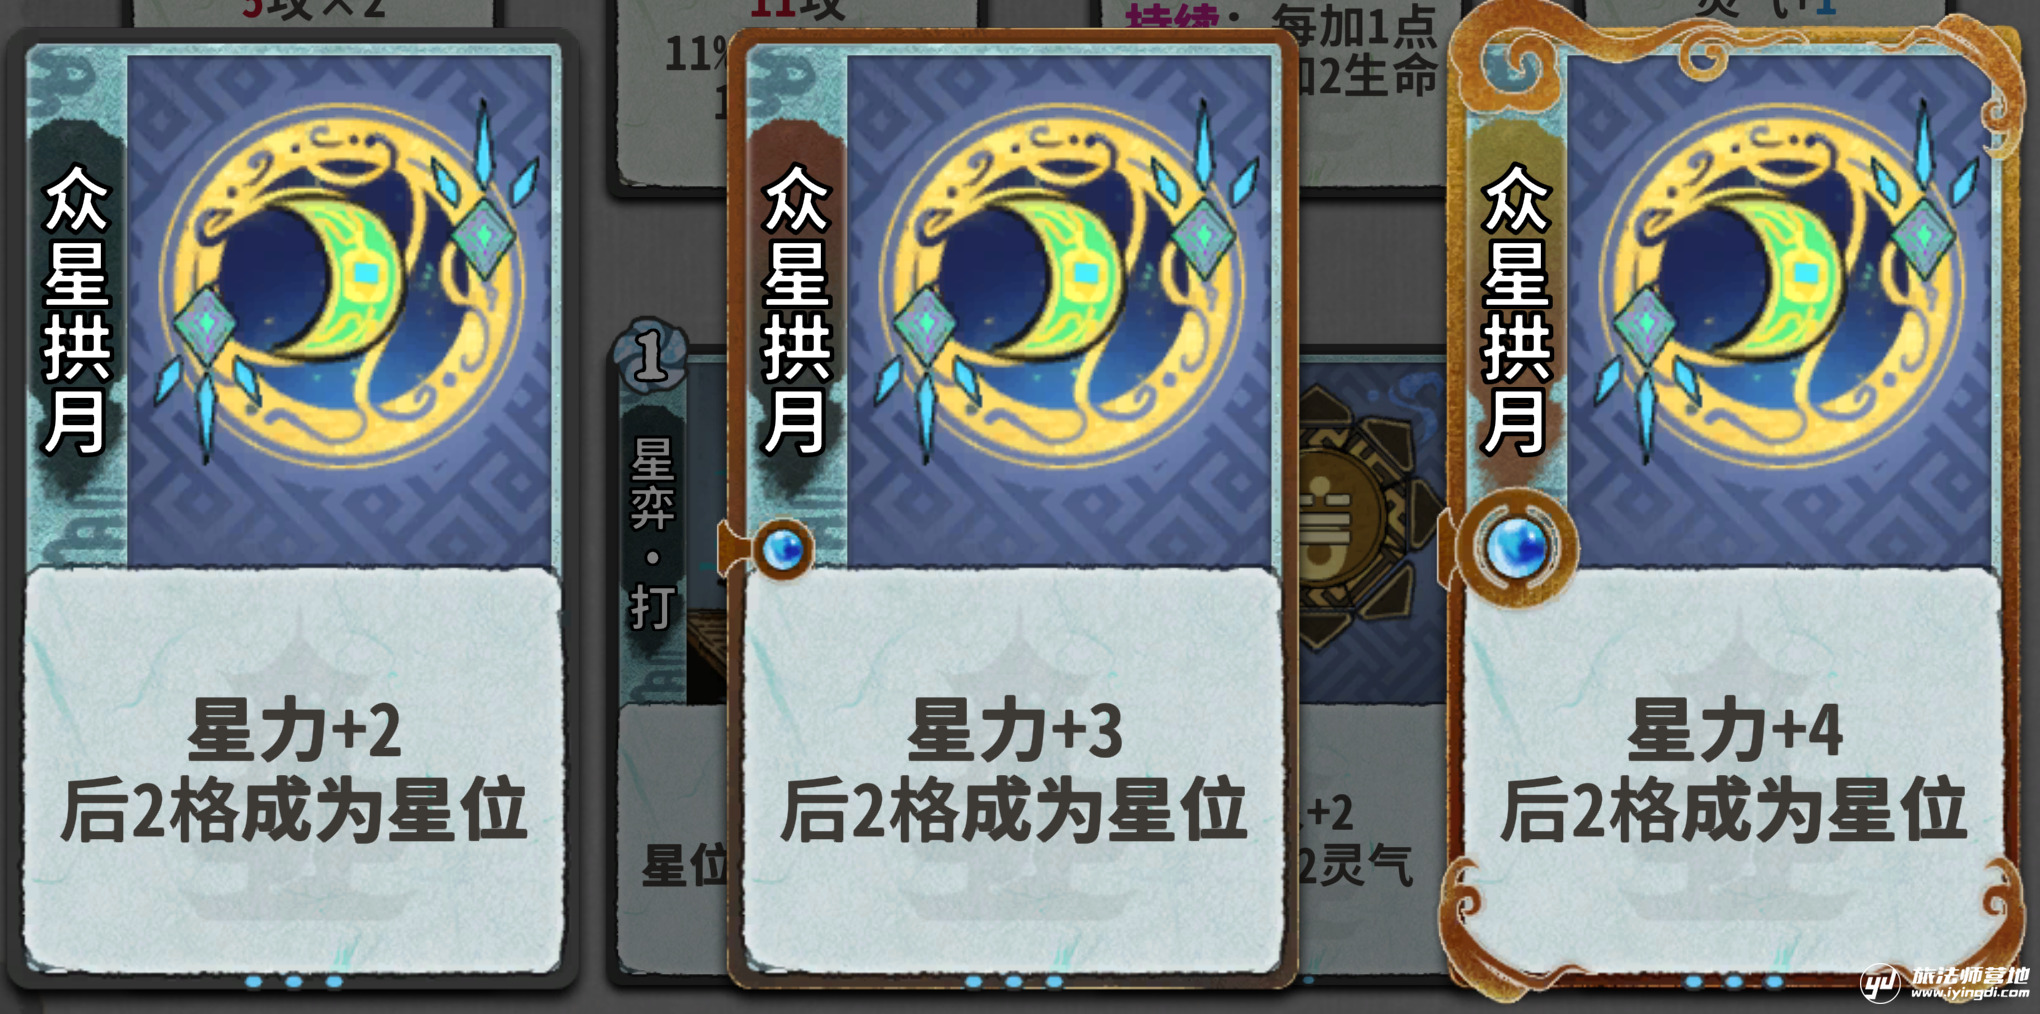This screenshot has height=1014, width=2040.
Task: Click blue orb gem on gold-framed card
Action: [x=1517, y=547]
